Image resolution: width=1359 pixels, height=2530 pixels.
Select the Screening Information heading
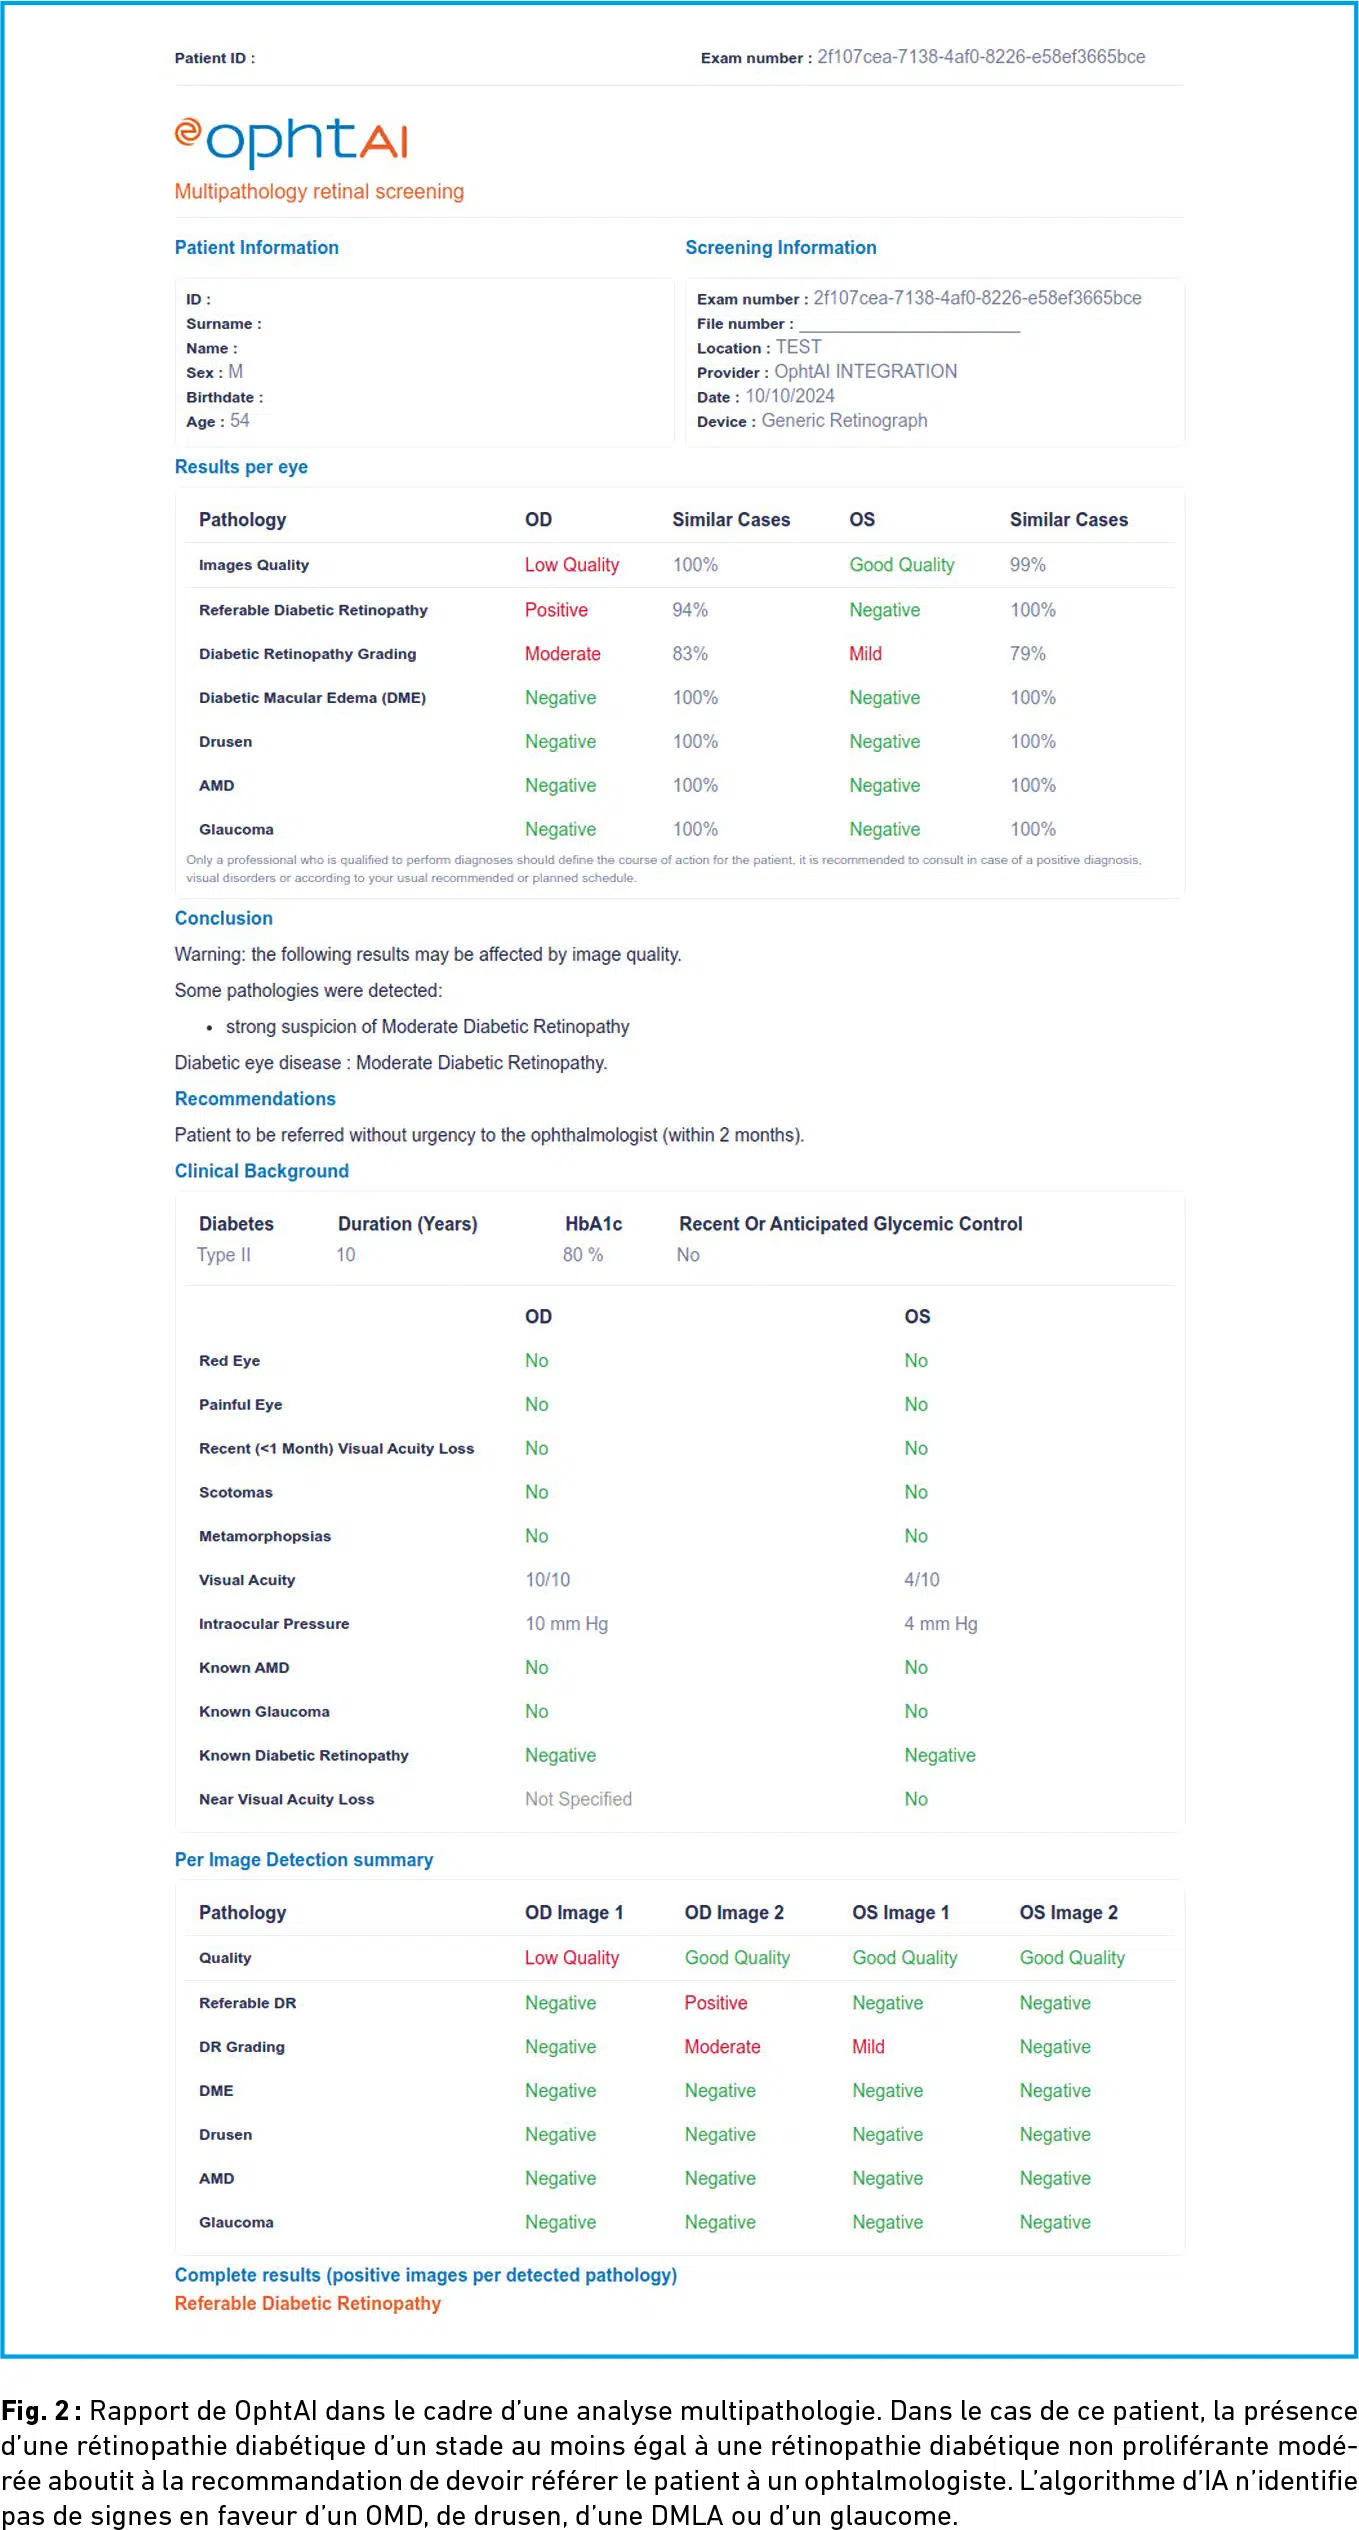tap(780, 247)
